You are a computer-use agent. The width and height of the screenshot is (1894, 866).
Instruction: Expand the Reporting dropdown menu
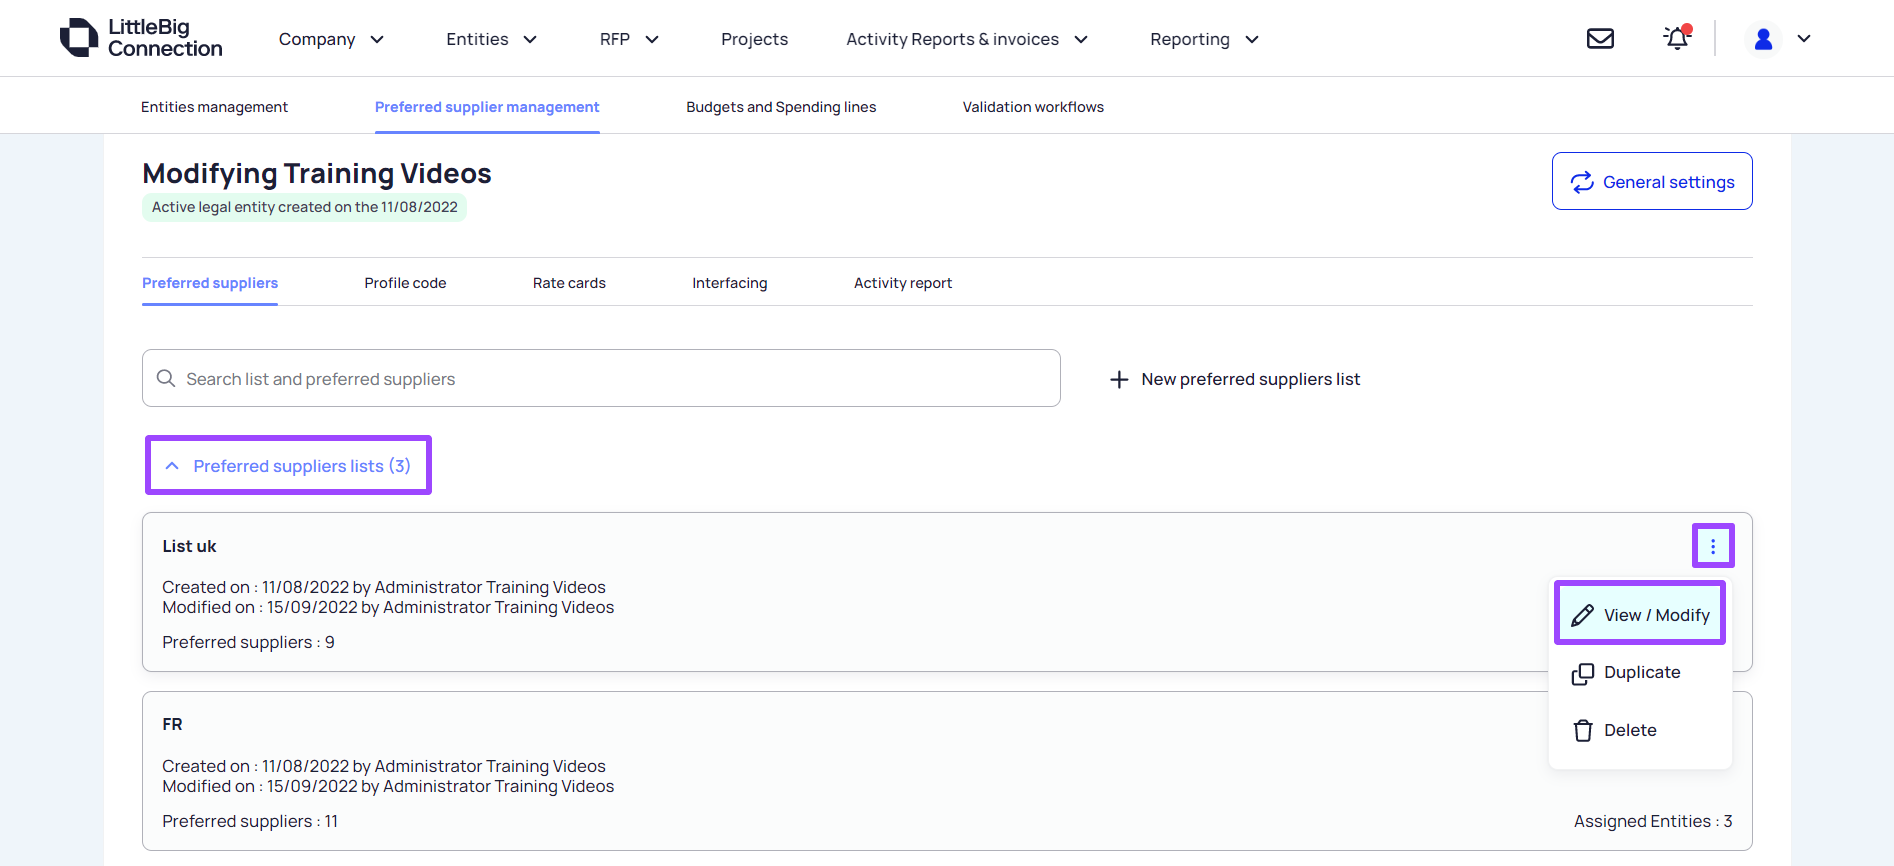[x=1204, y=39]
